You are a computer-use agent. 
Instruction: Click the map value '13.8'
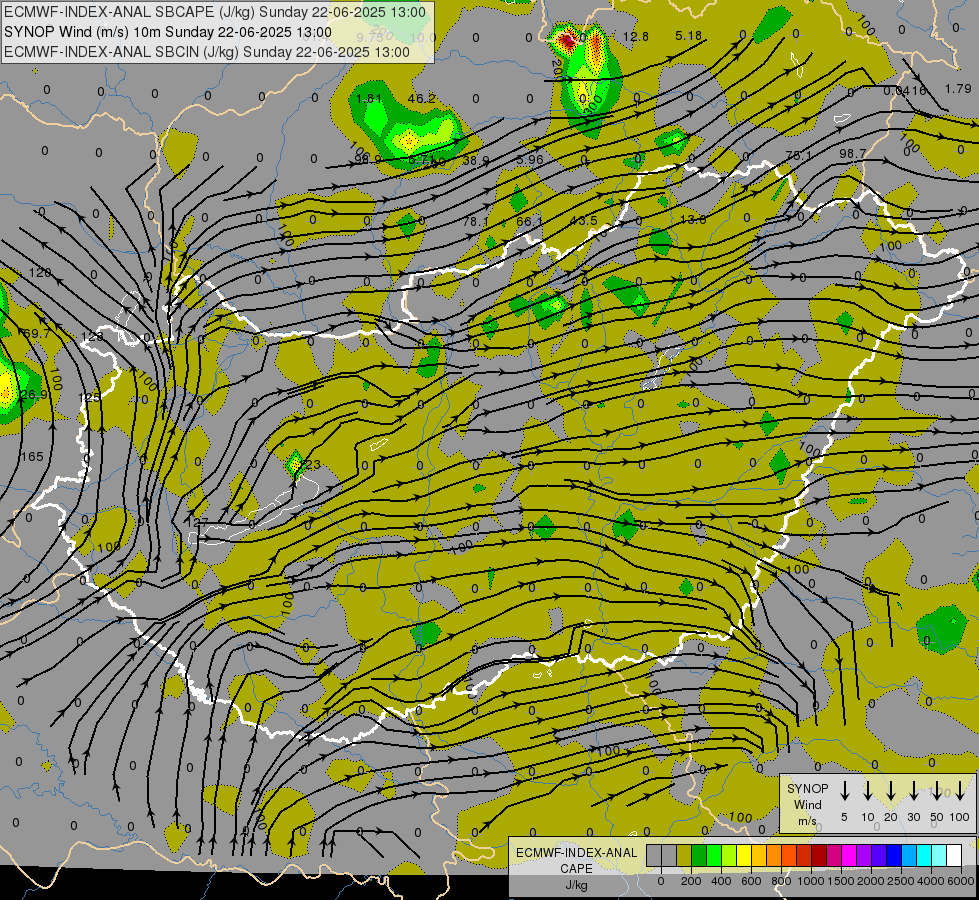693,219
